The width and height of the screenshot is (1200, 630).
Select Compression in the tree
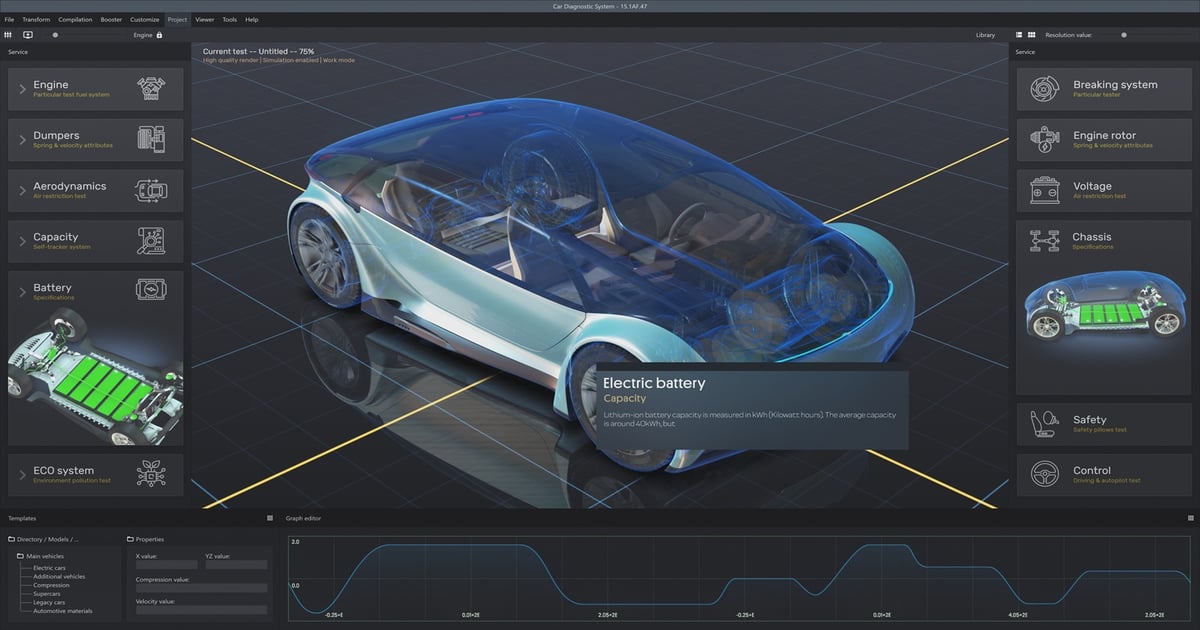(x=51, y=585)
